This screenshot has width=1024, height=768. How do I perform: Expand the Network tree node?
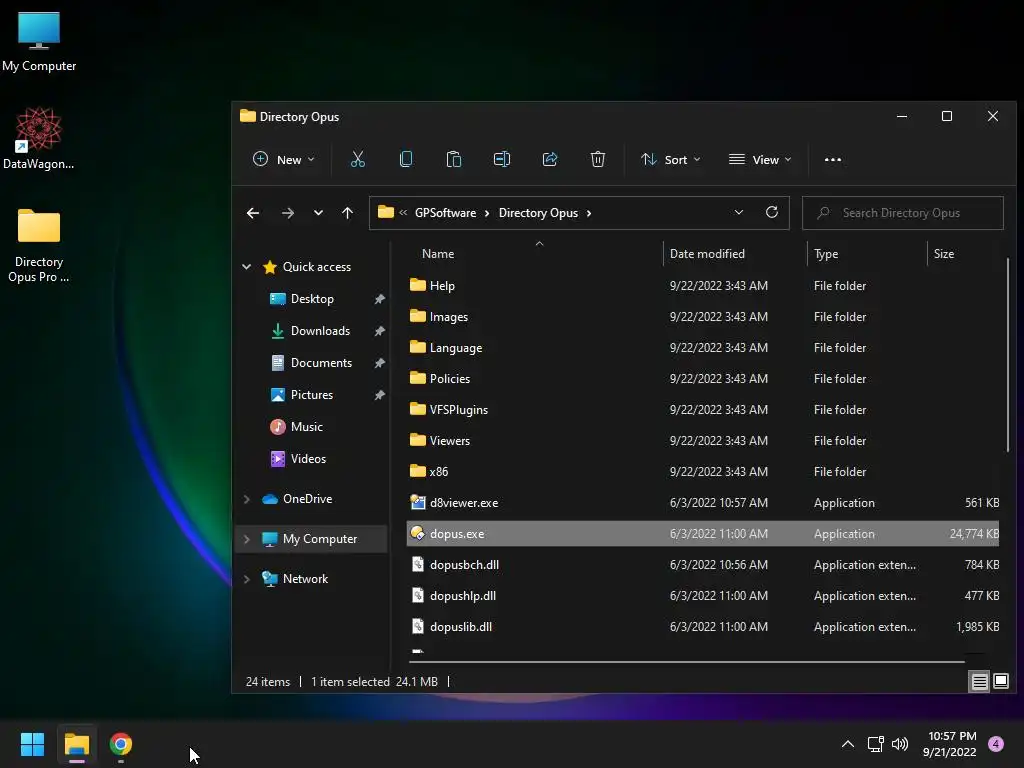[x=247, y=579]
